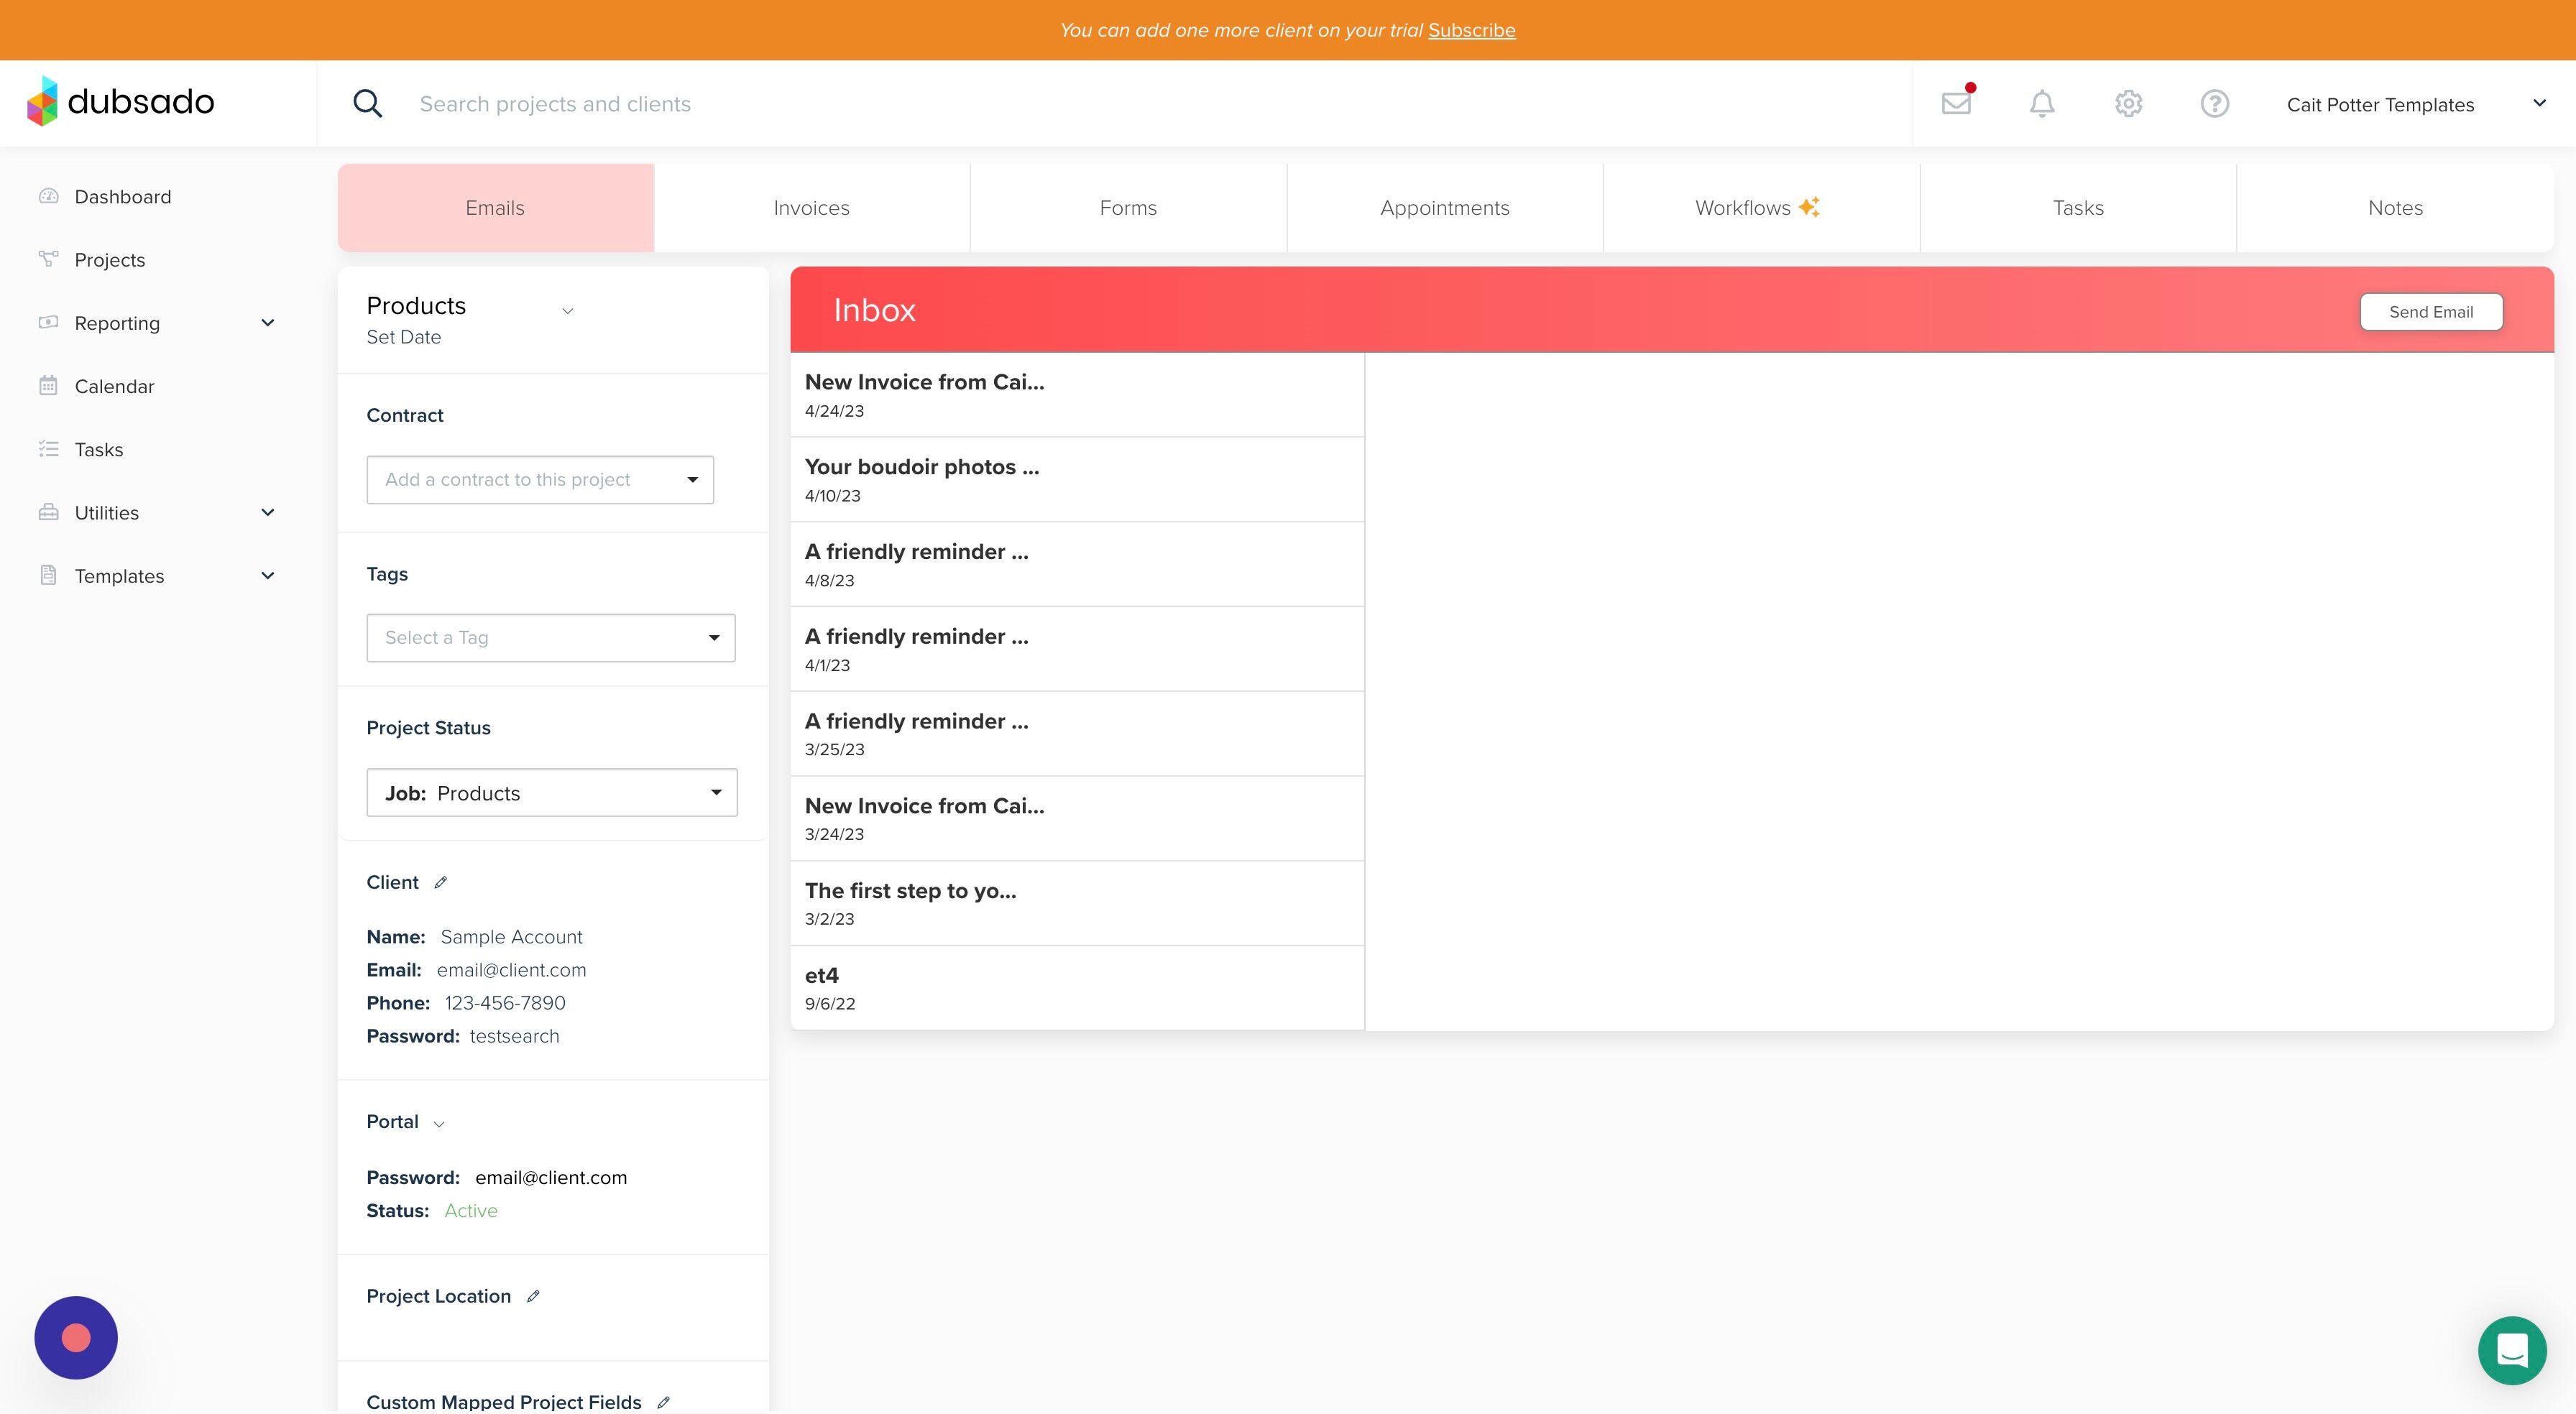The height and width of the screenshot is (1414, 2576).
Task: Click the purple record button icon
Action: [76, 1338]
